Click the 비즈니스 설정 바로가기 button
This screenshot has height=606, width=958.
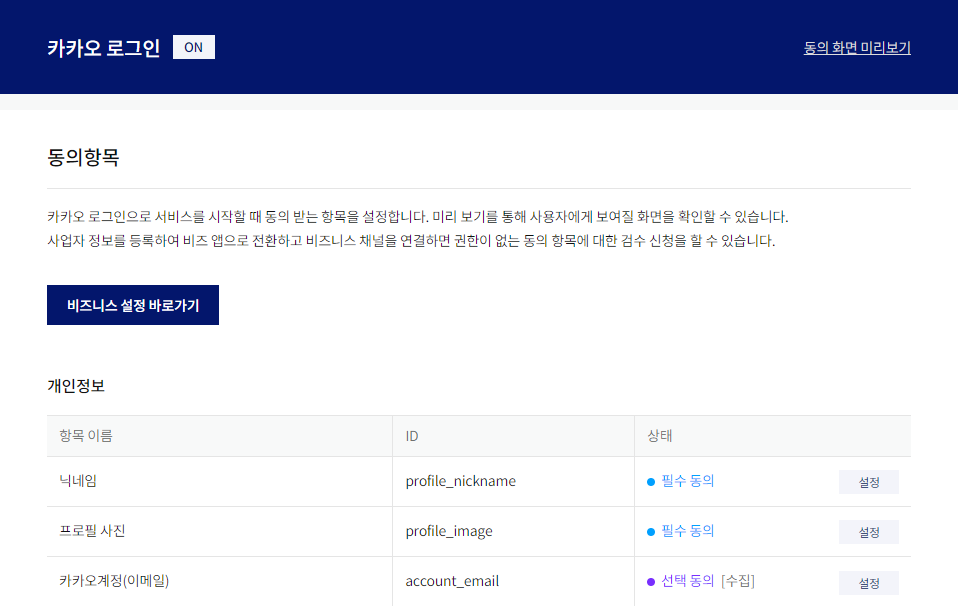[x=133, y=305]
